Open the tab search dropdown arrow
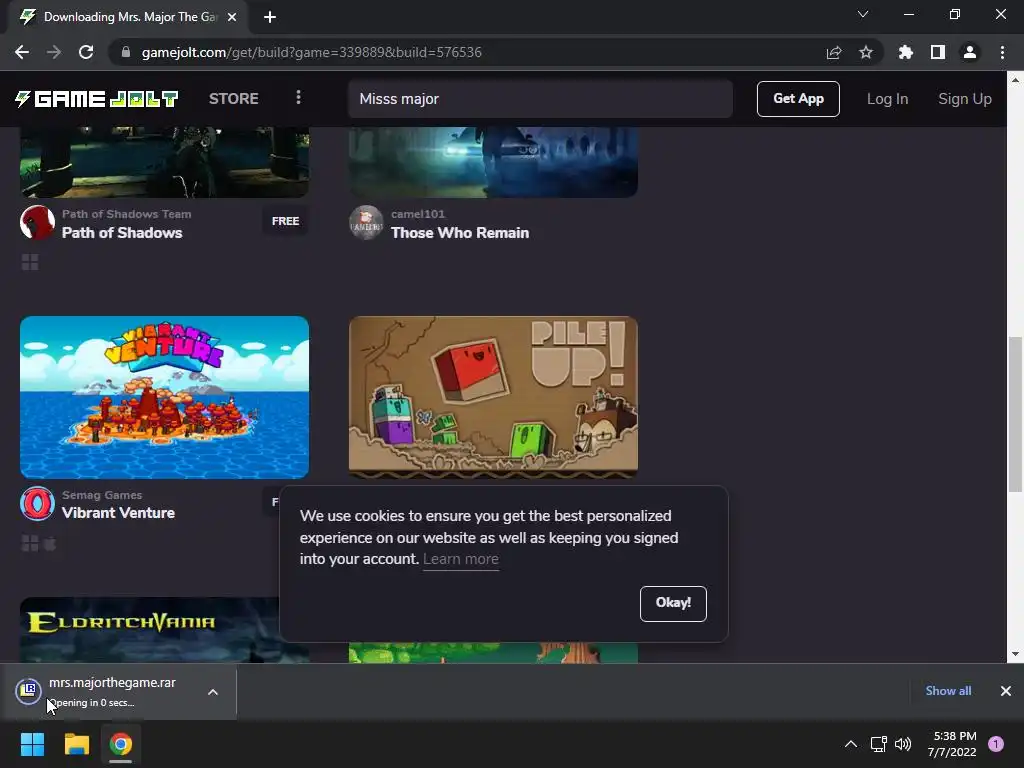Image resolution: width=1024 pixels, height=768 pixels. (863, 14)
